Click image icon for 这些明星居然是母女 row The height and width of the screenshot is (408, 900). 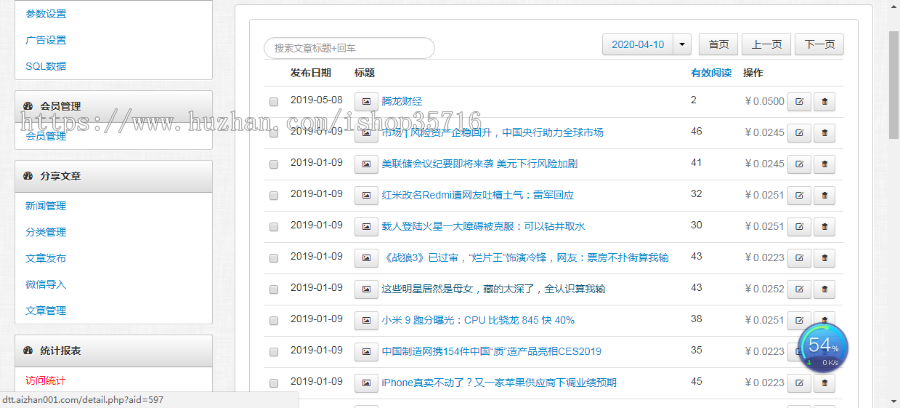point(366,289)
